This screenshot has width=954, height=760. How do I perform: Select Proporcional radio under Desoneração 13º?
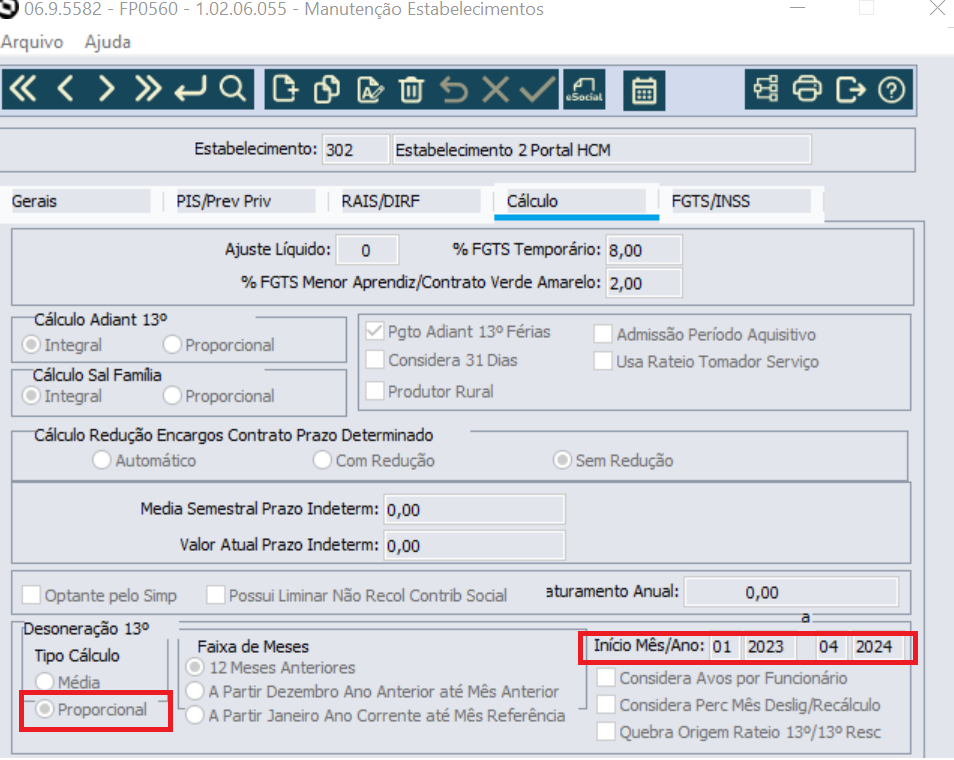45,710
